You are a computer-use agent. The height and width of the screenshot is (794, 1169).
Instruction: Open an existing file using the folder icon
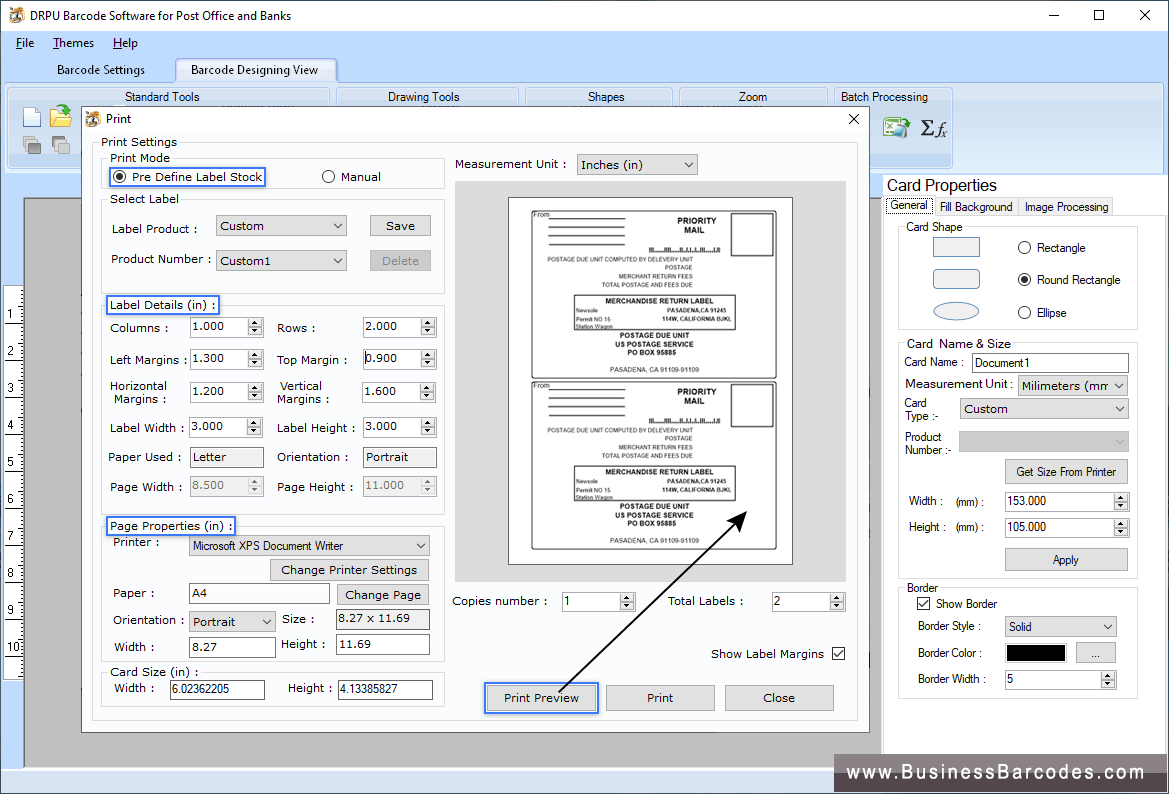pyautogui.click(x=60, y=116)
